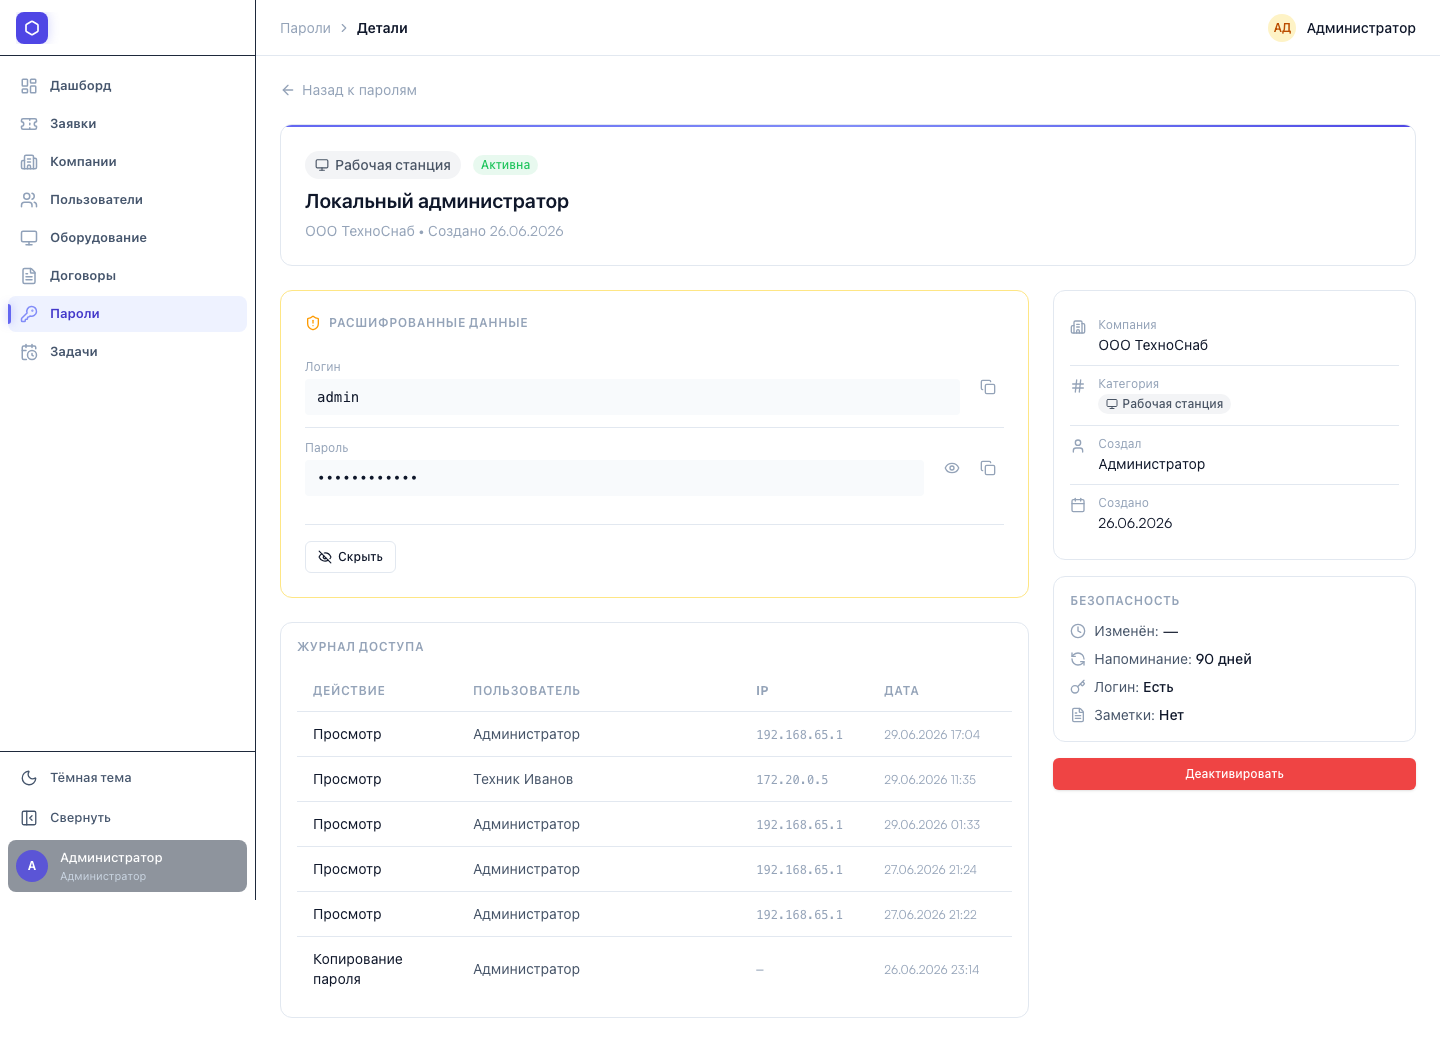
Task: Click the calendar icon next to Создано
Action: click(1078, 505)
